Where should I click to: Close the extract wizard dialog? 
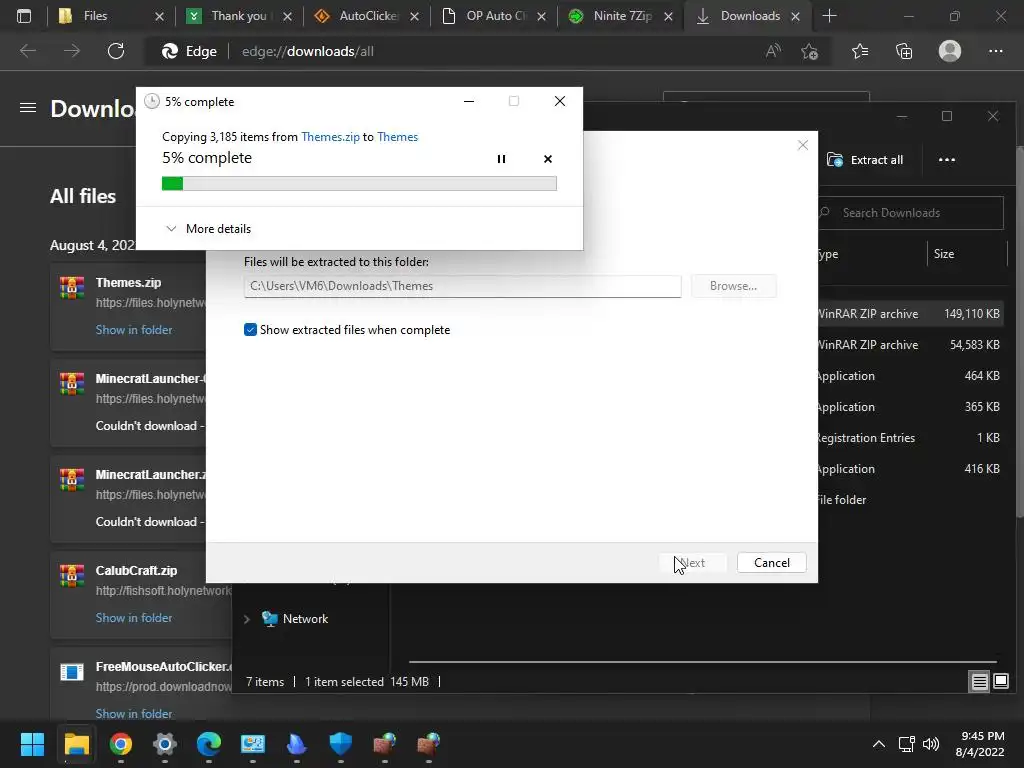[803, 145]
